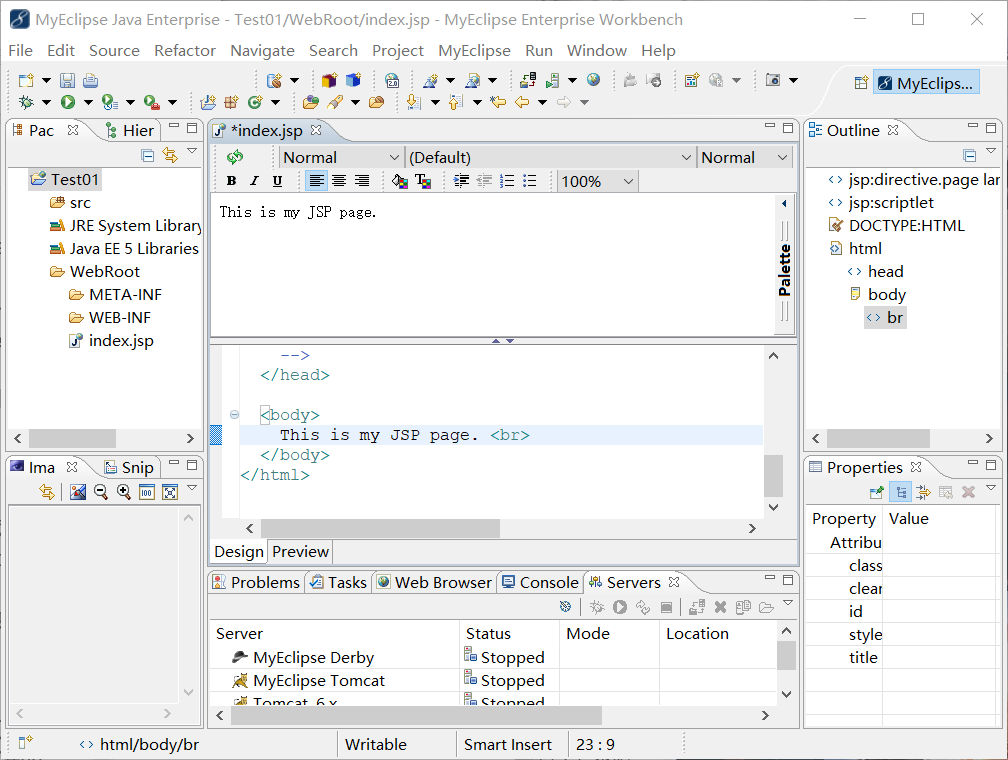Open the (Default) font dropdown

coord(550,158)
